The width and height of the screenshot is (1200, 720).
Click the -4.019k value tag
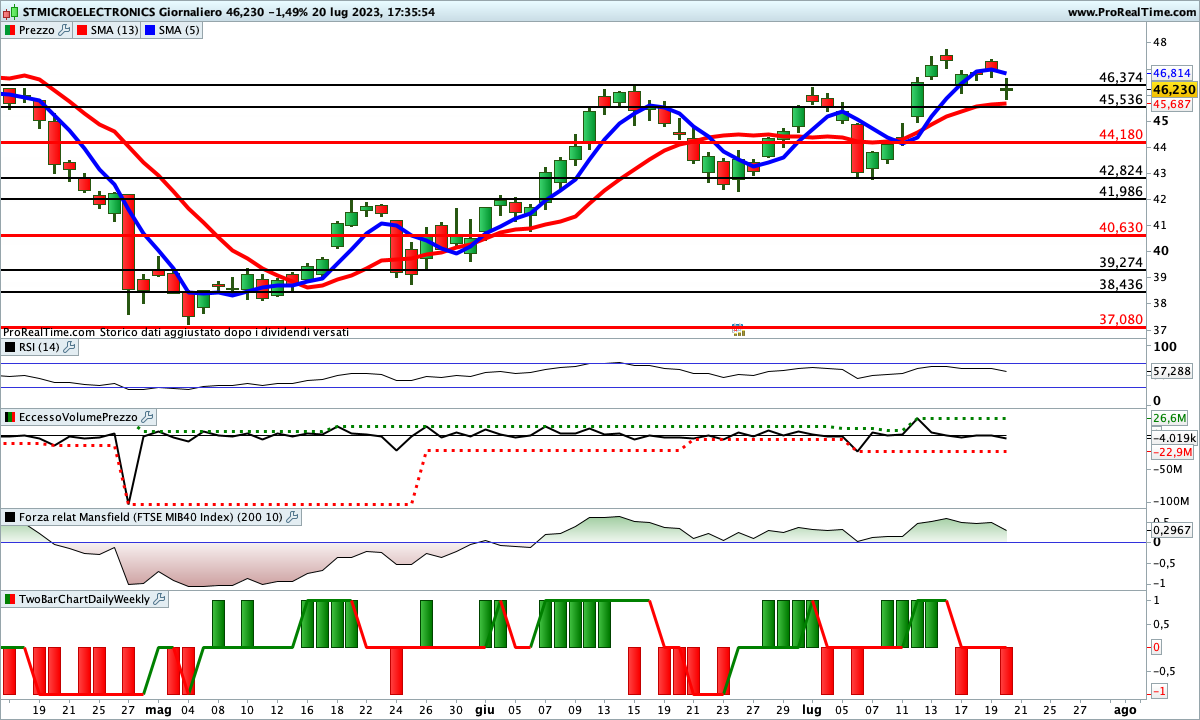(x=1173, y=437)
